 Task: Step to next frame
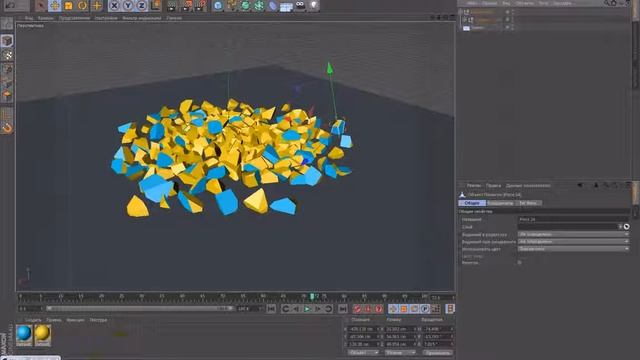click(318, 309)
